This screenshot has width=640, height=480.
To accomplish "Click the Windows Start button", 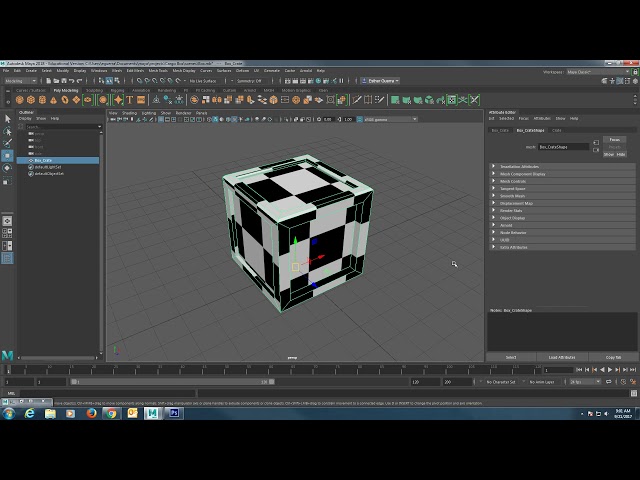I will 9,413.
